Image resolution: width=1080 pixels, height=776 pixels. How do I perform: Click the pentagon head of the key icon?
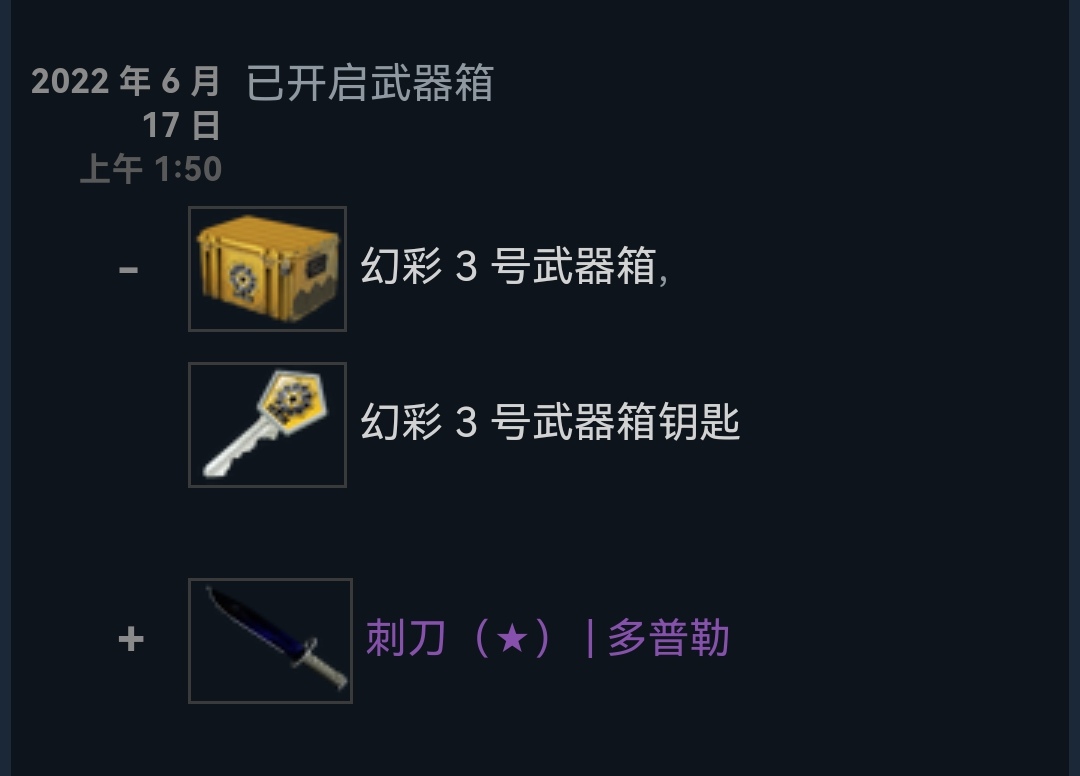tap(293, 397)
